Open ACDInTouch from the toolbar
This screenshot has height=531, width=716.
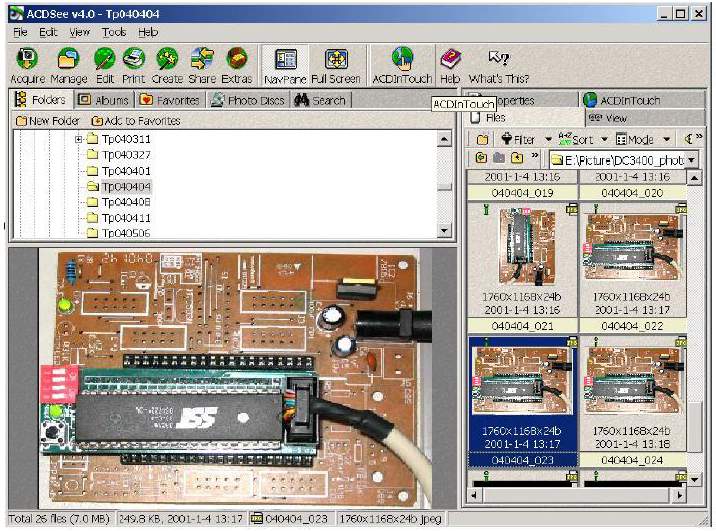coord(402,62)
